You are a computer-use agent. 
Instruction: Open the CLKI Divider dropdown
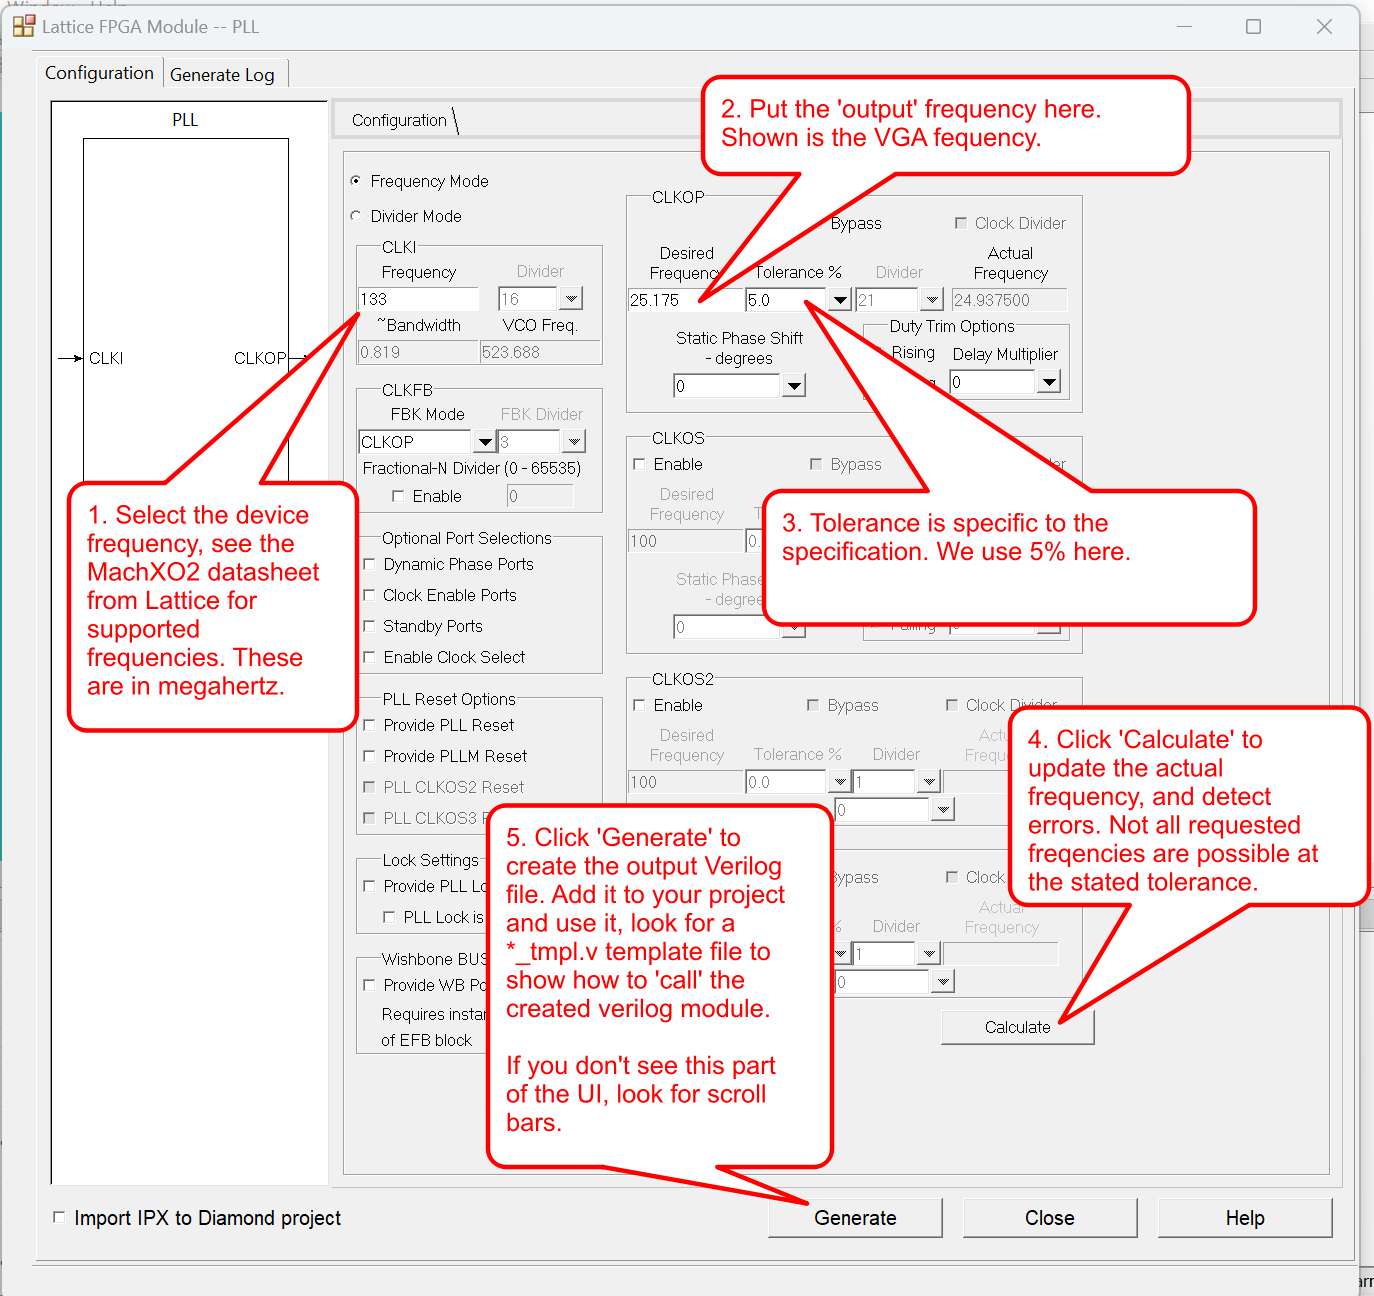571,299
